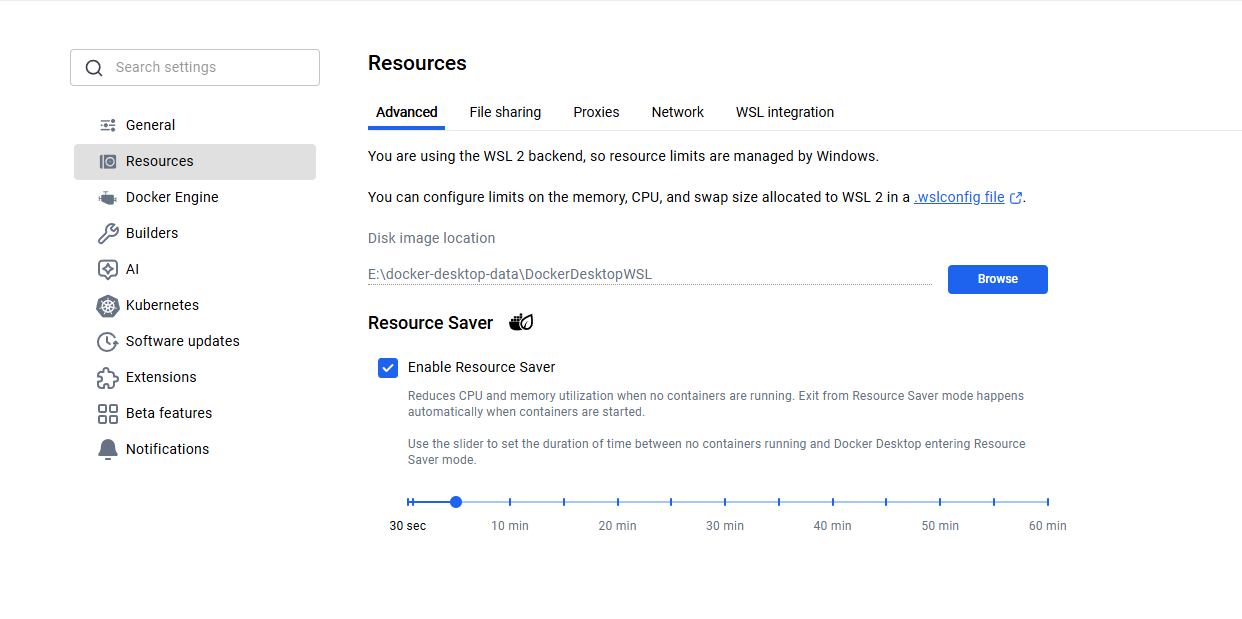Viewport: 1242px width, 619px height.
Task: Click the AI sparkle icon
Action: (x=108, y=269)
